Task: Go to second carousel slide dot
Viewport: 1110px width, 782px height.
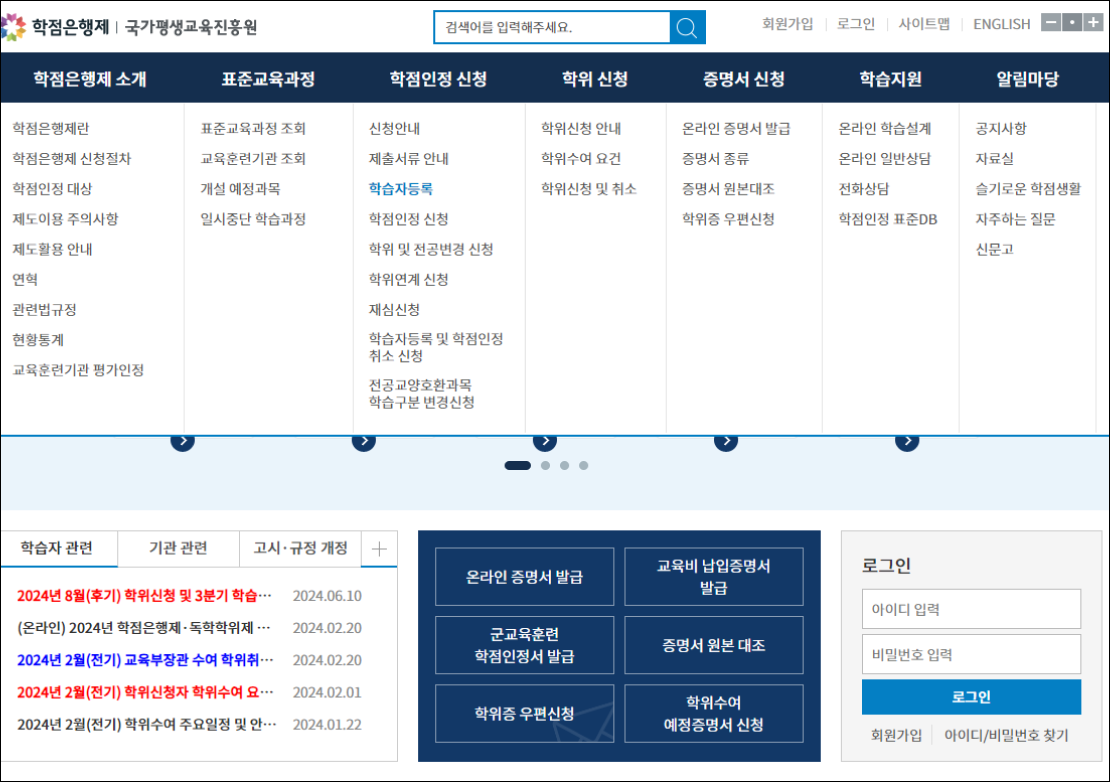Action: pyautogui.click(x=545, y=466)
